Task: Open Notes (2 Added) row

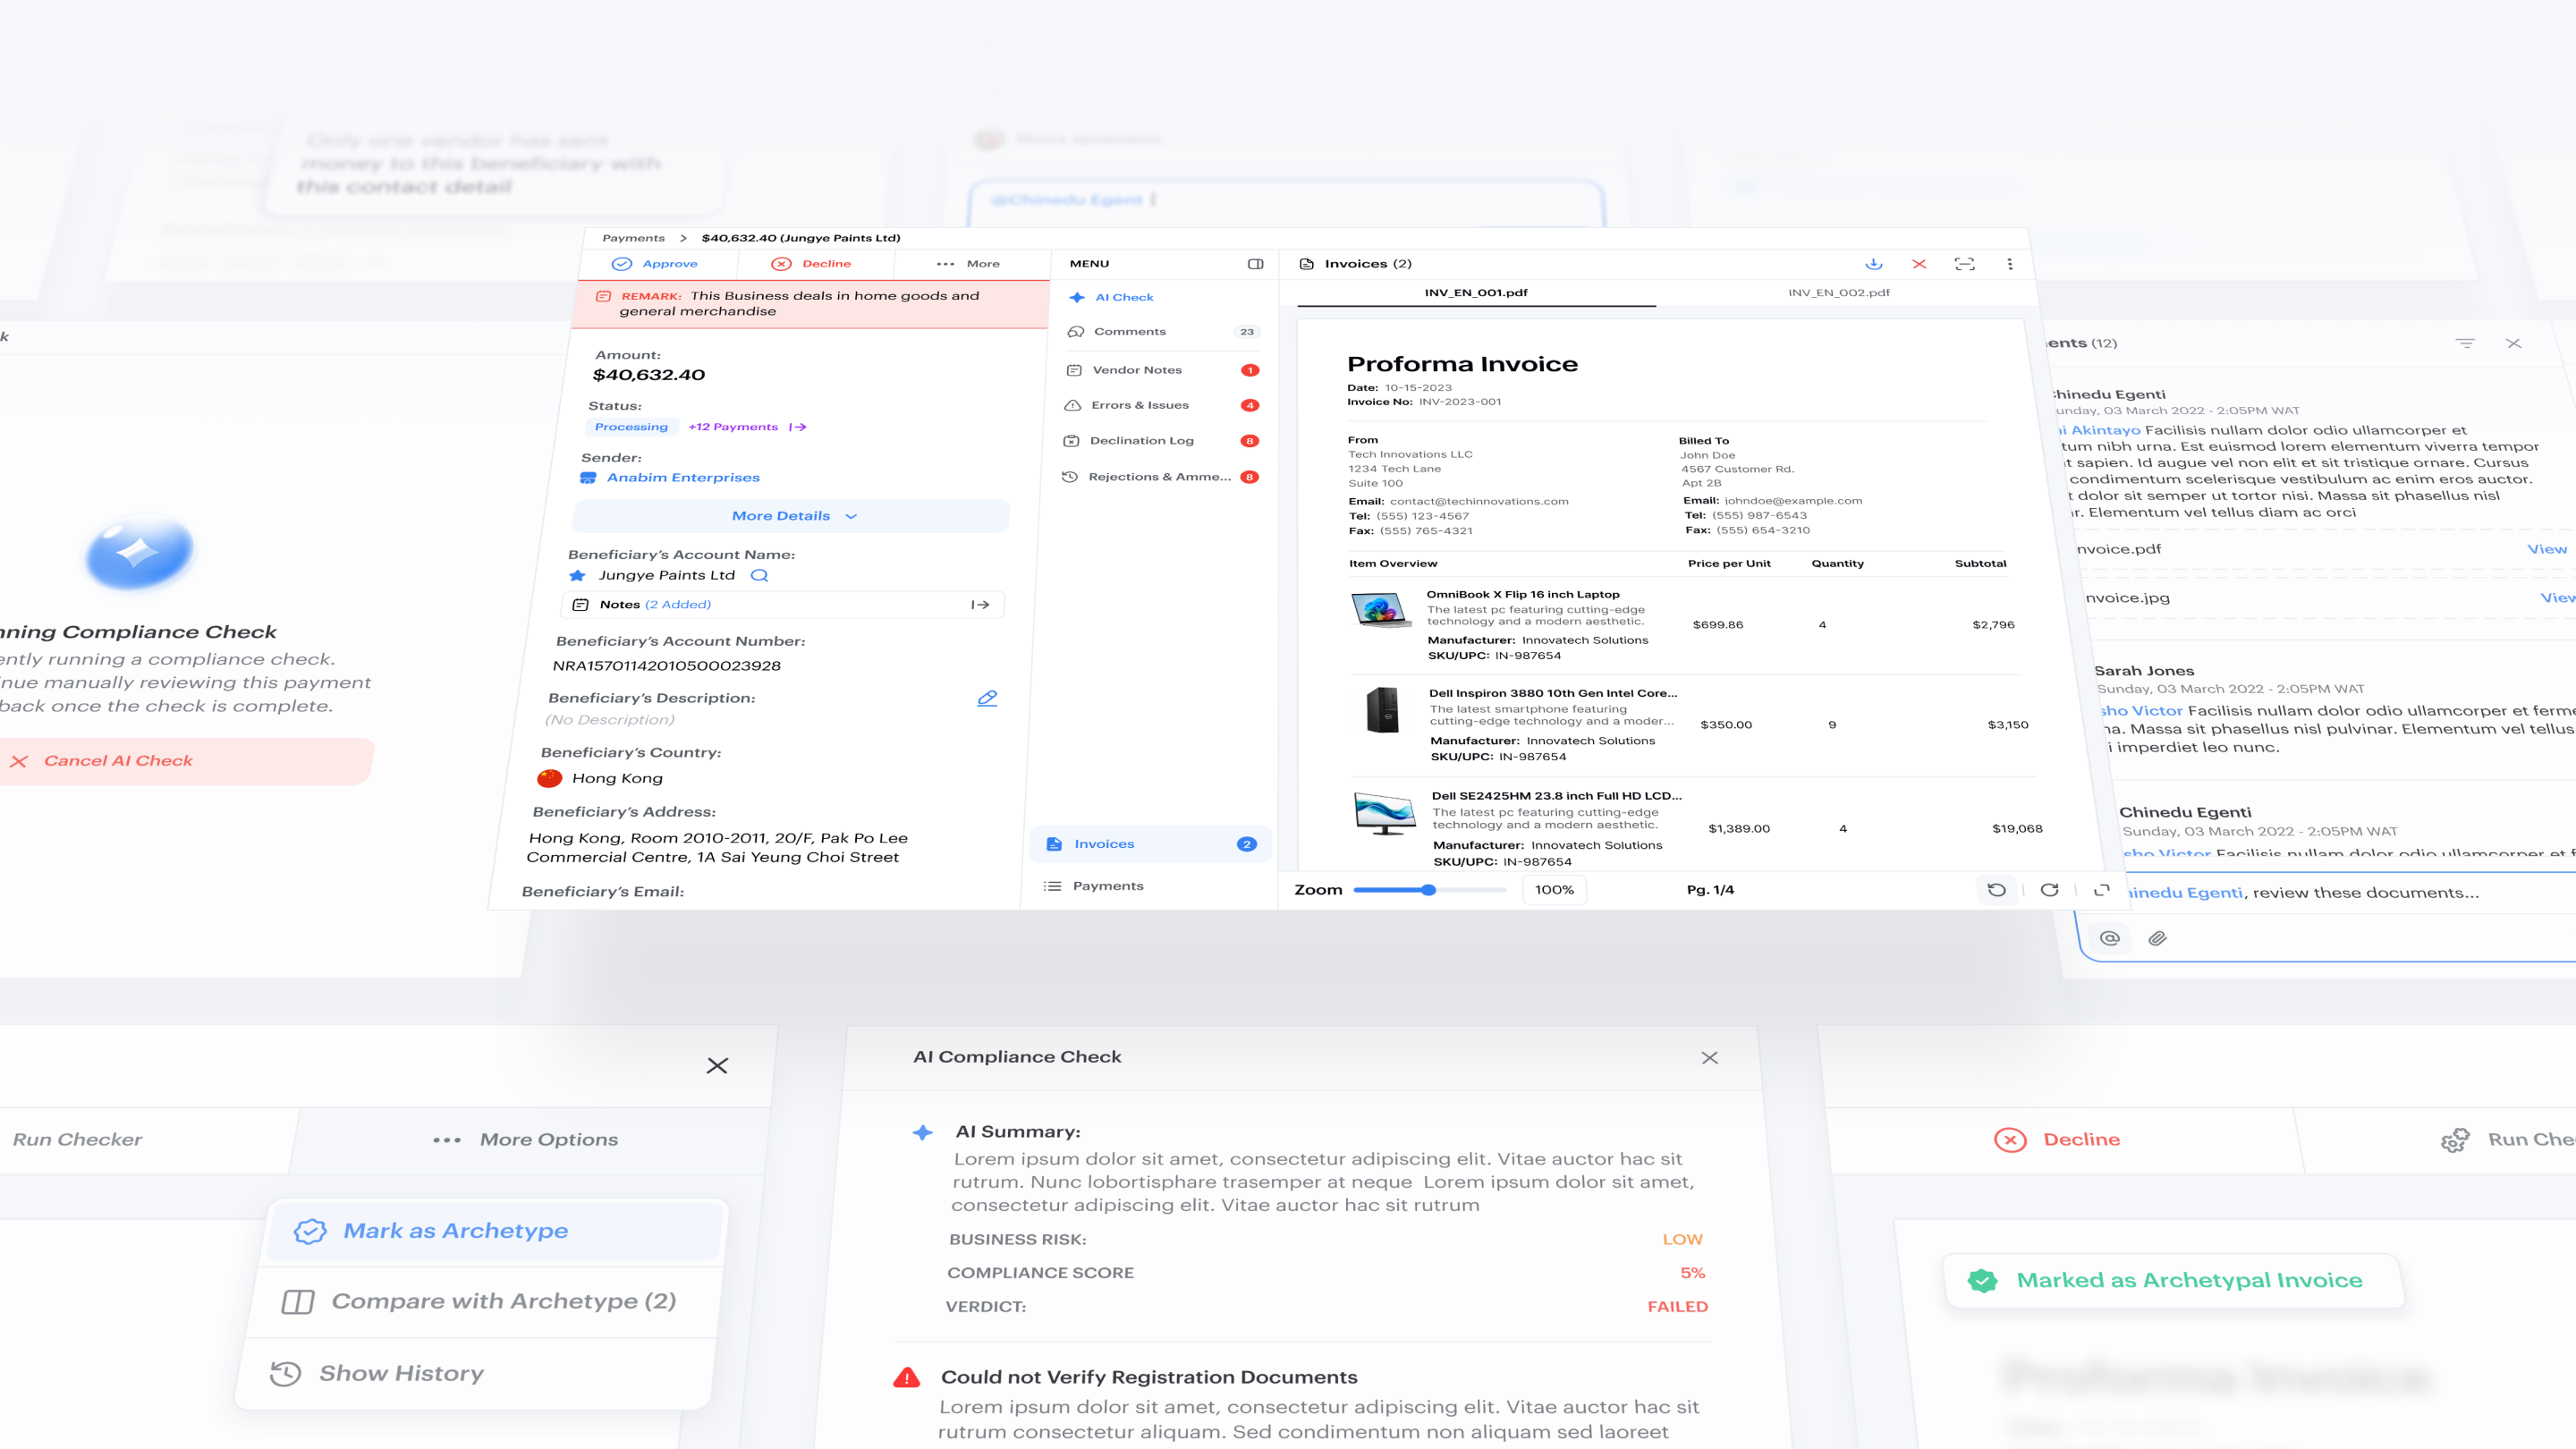Action: tap(783, 605)
